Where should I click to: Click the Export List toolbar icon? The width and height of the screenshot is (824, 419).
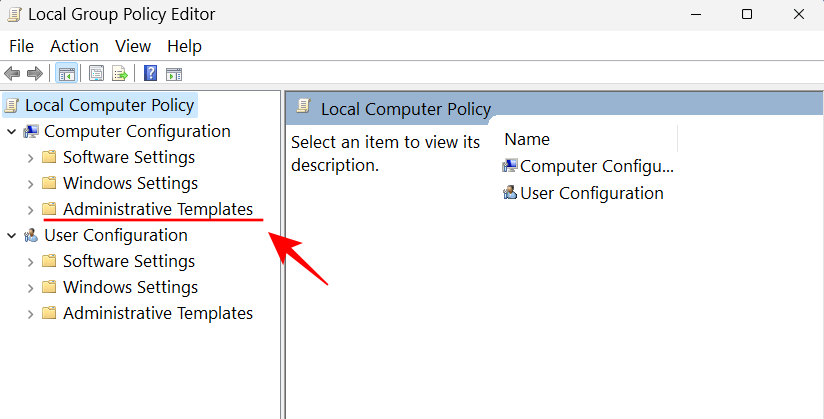tap(120, 73)
